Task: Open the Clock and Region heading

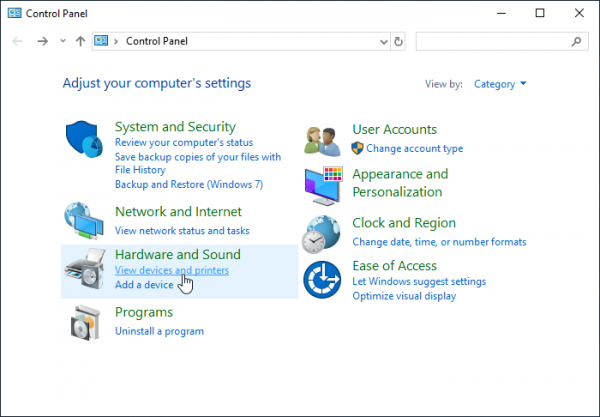Action: click(404, 223)
